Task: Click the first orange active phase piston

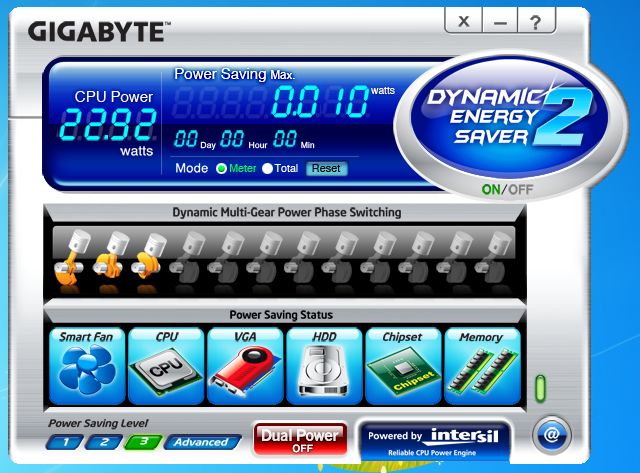Action: [x=72, y=257]
